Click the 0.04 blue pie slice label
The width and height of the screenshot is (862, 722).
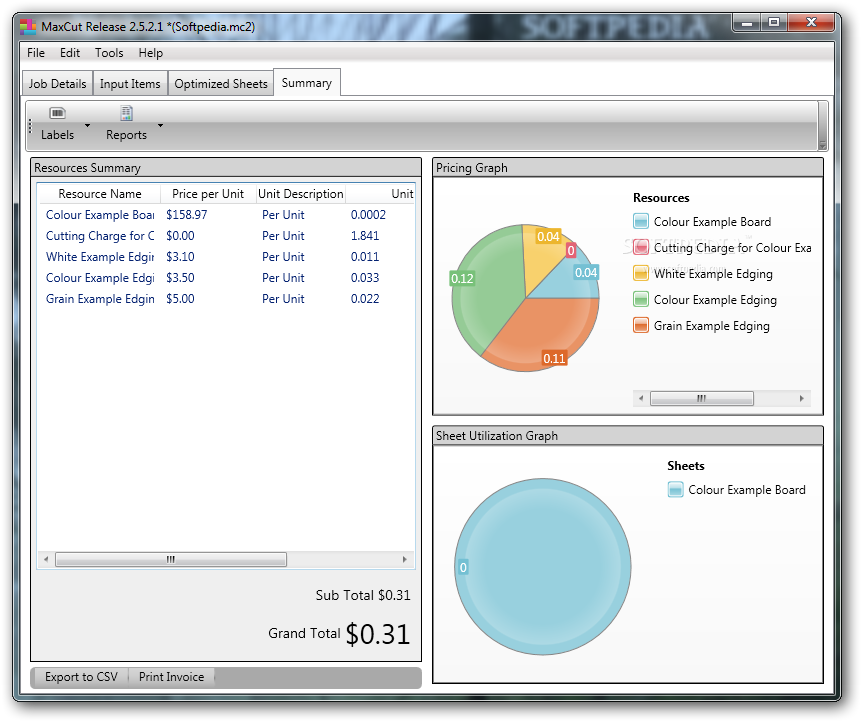586,272
